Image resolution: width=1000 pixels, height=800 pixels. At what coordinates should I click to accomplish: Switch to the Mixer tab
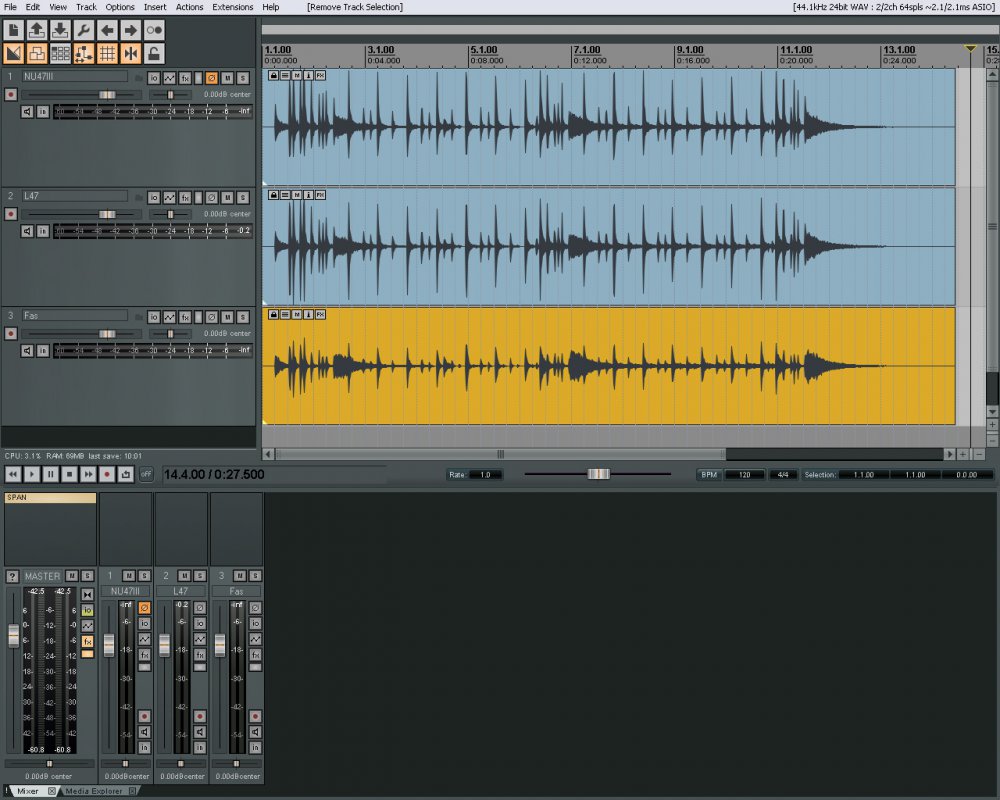click(x=31, y=791)
